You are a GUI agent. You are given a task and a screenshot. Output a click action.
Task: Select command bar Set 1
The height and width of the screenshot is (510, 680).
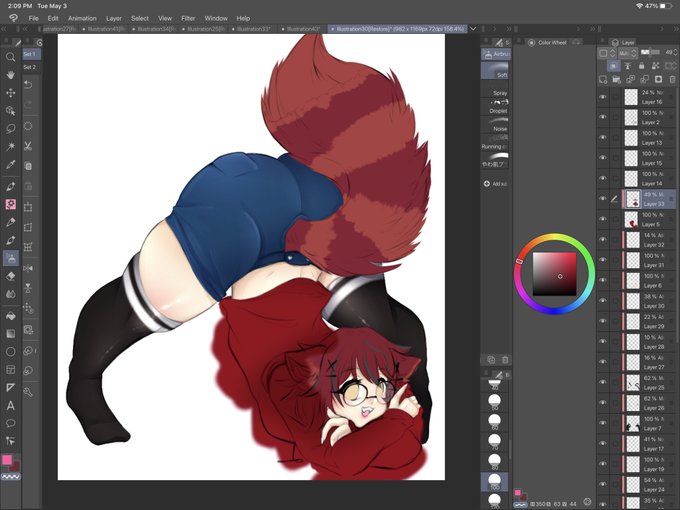(x=32, y=54)
